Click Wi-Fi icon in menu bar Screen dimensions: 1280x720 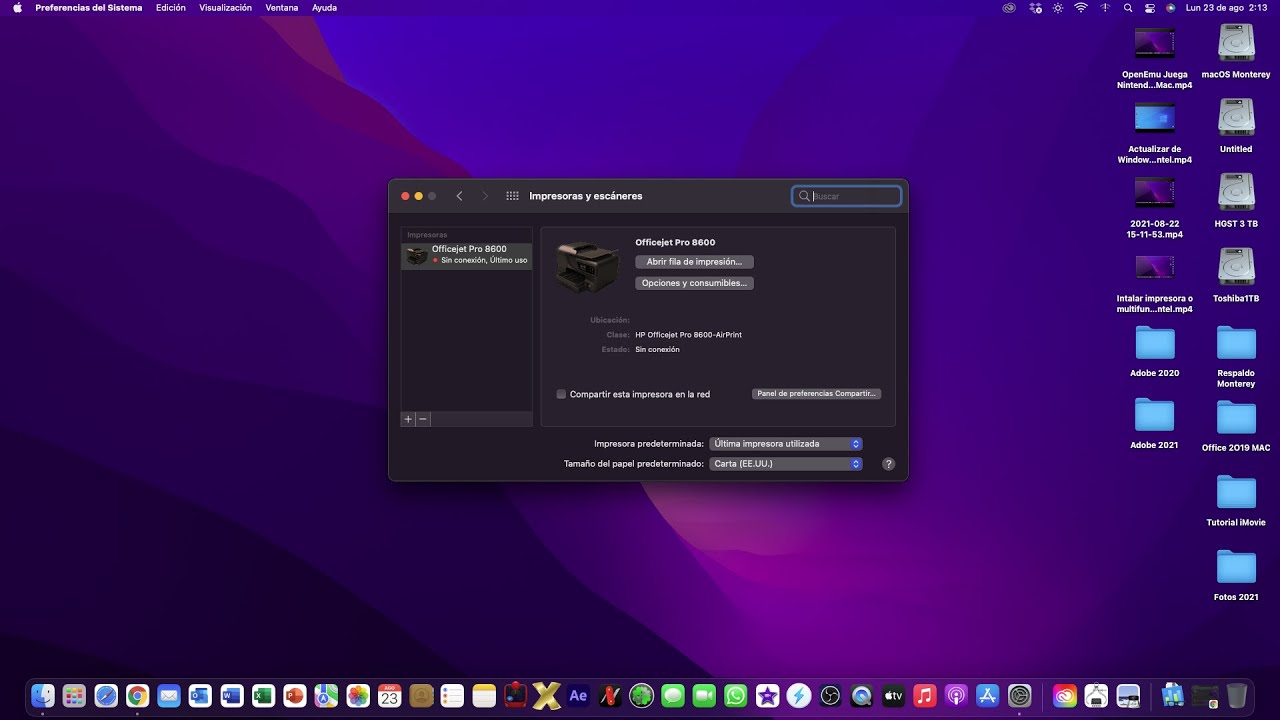coord(1081,7)
